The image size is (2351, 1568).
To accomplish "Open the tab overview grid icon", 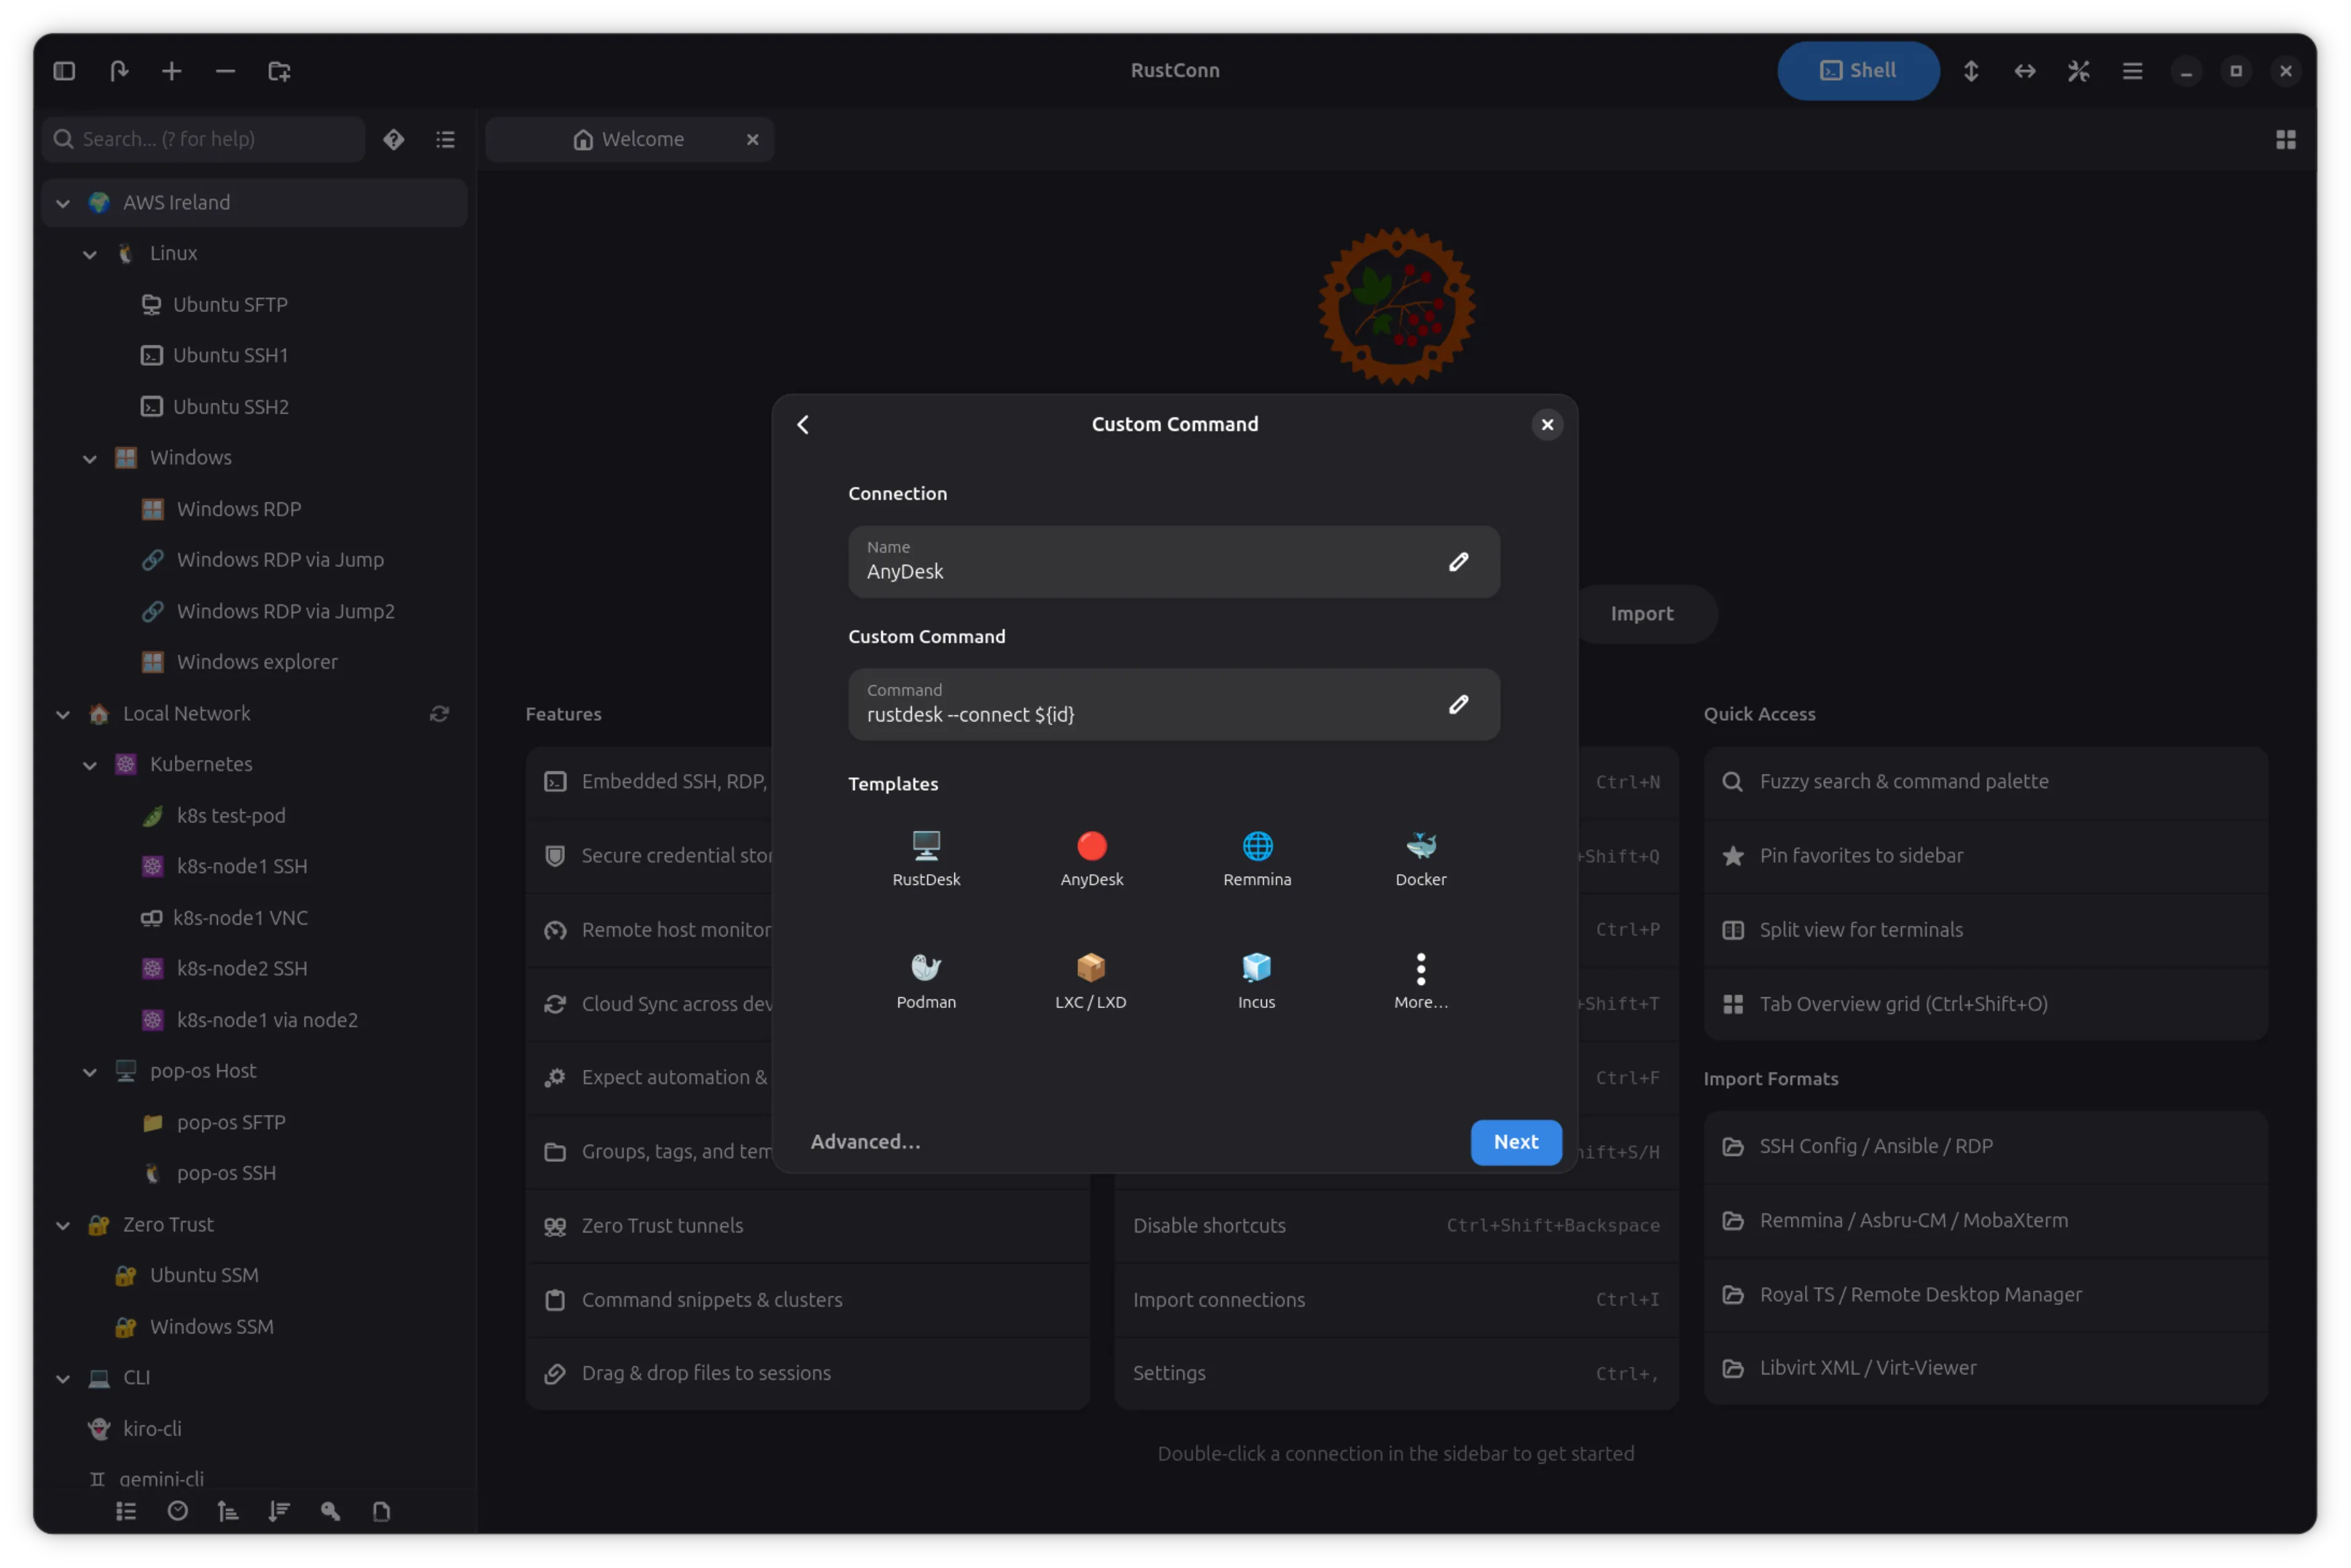I will pos(2286,139).
